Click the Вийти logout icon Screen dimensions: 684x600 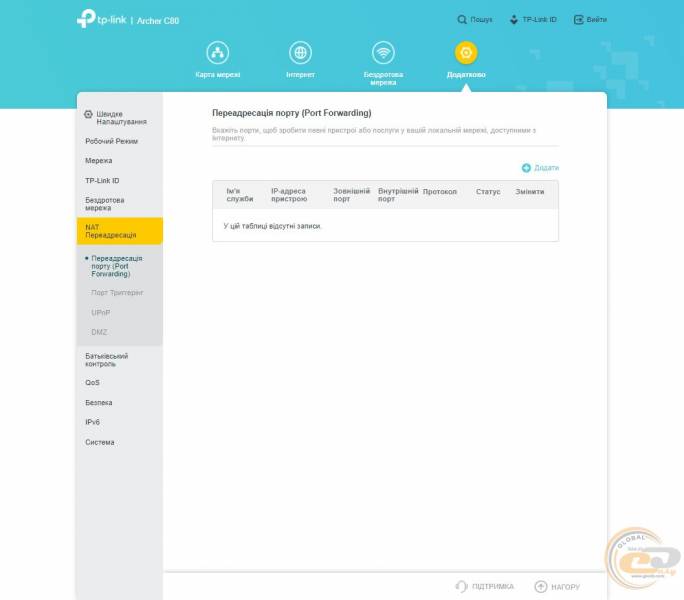coord(578,20)
